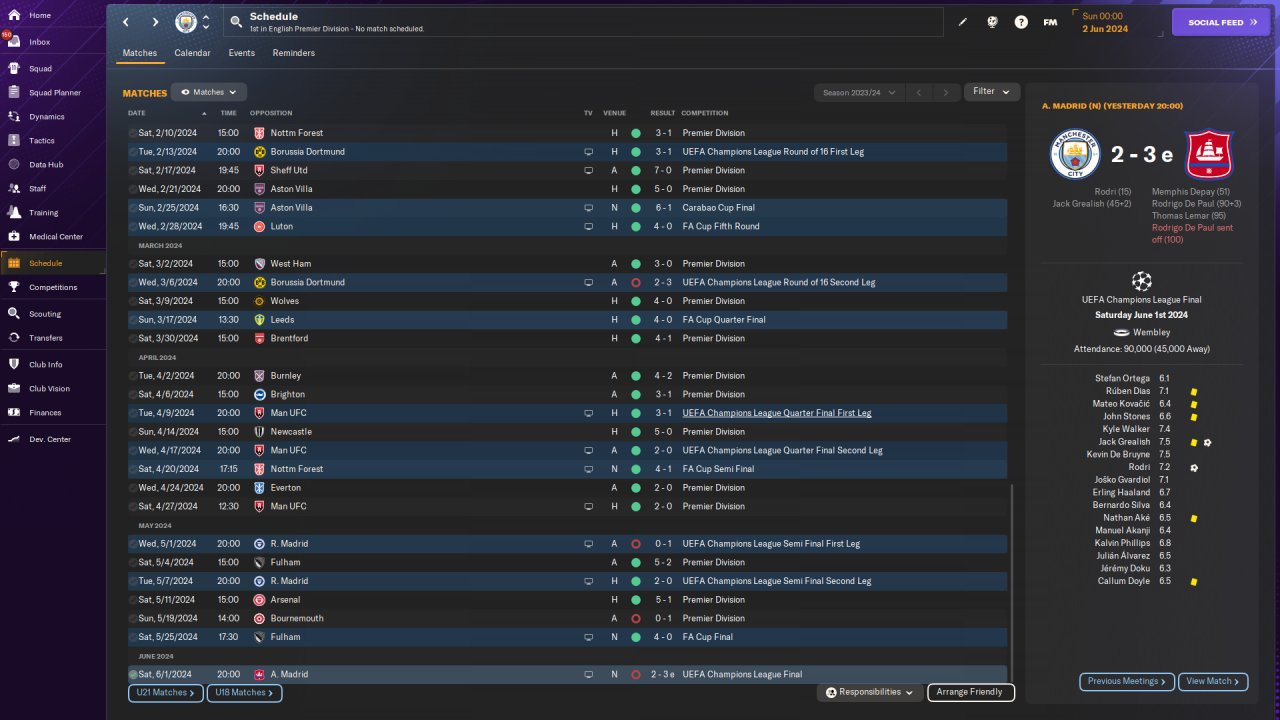Go back with the left arrow
1280x720 pixels.
126,22
